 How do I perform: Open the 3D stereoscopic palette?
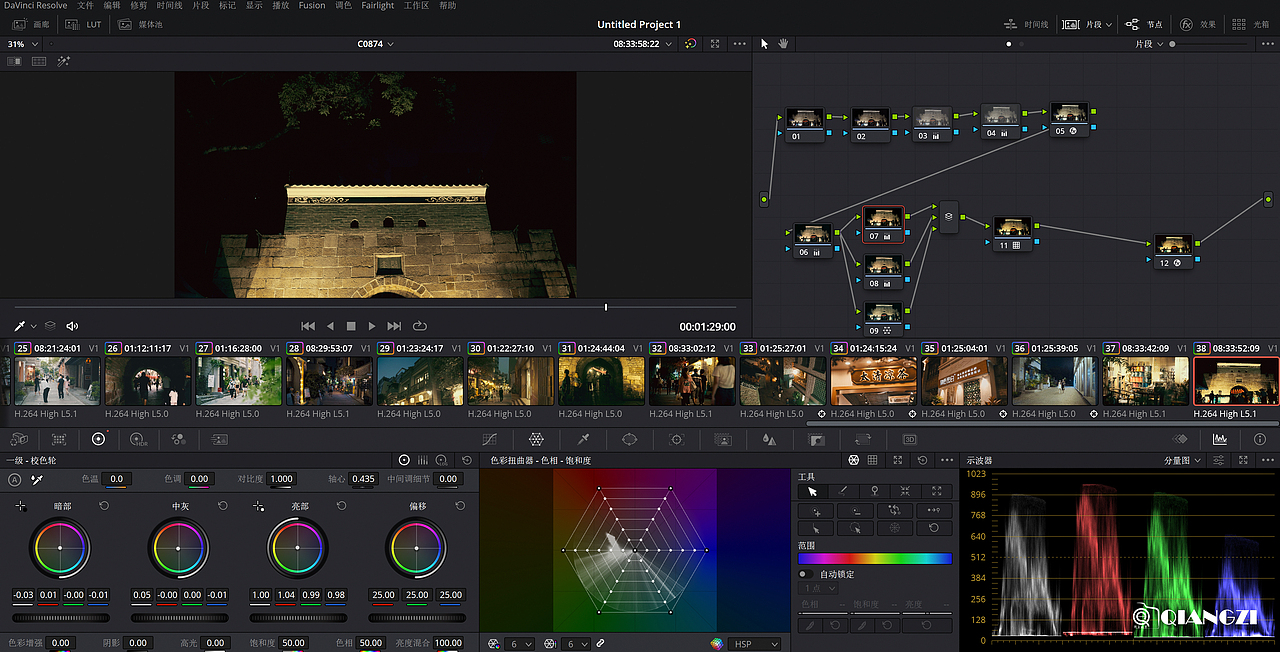(x=909, y=439)
